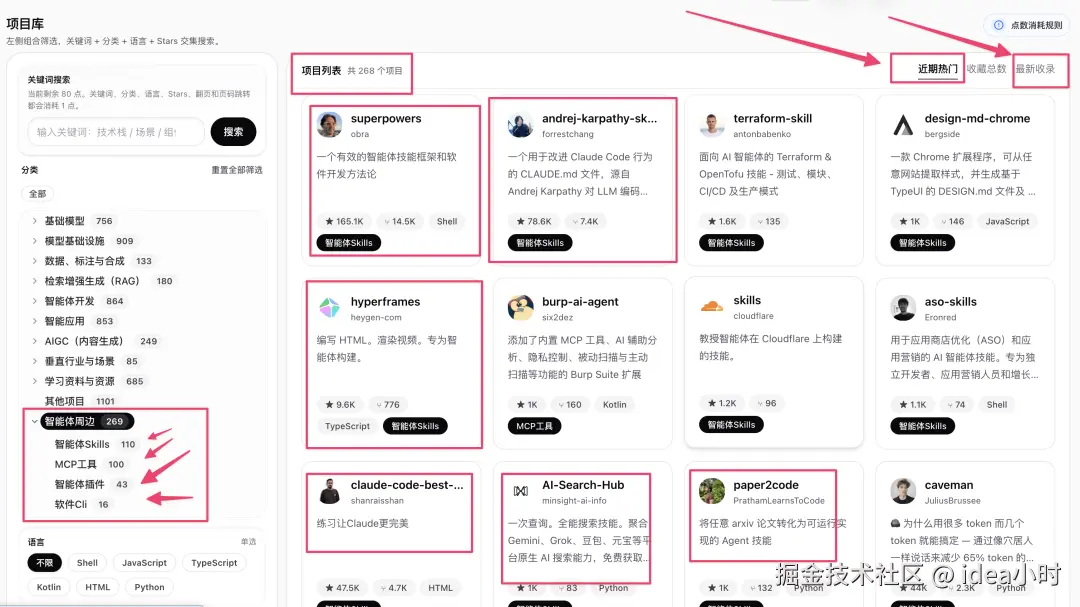Click the Cloudflare skills project icon
Screen dimensions: 1080x607
click(711, 307)
